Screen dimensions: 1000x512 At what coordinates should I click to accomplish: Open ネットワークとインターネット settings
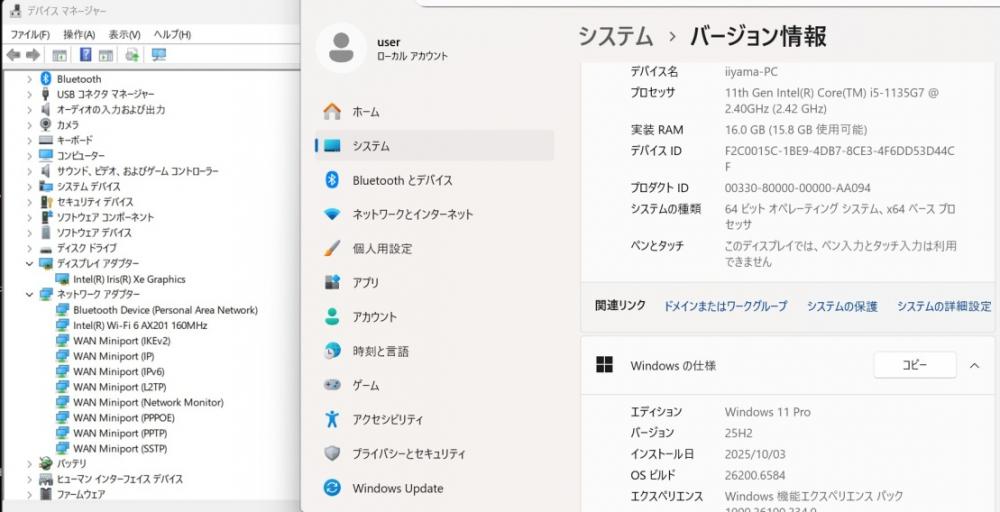(412, 214)
